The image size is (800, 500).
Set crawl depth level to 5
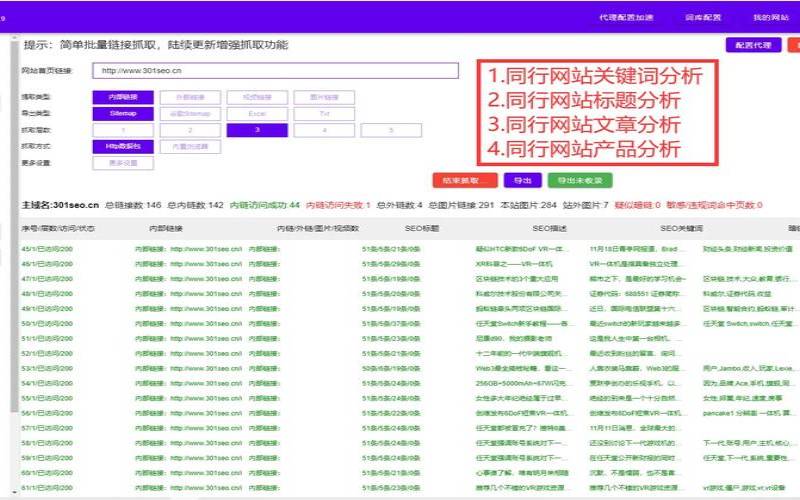pyautogui.click(x=391, y=130)
